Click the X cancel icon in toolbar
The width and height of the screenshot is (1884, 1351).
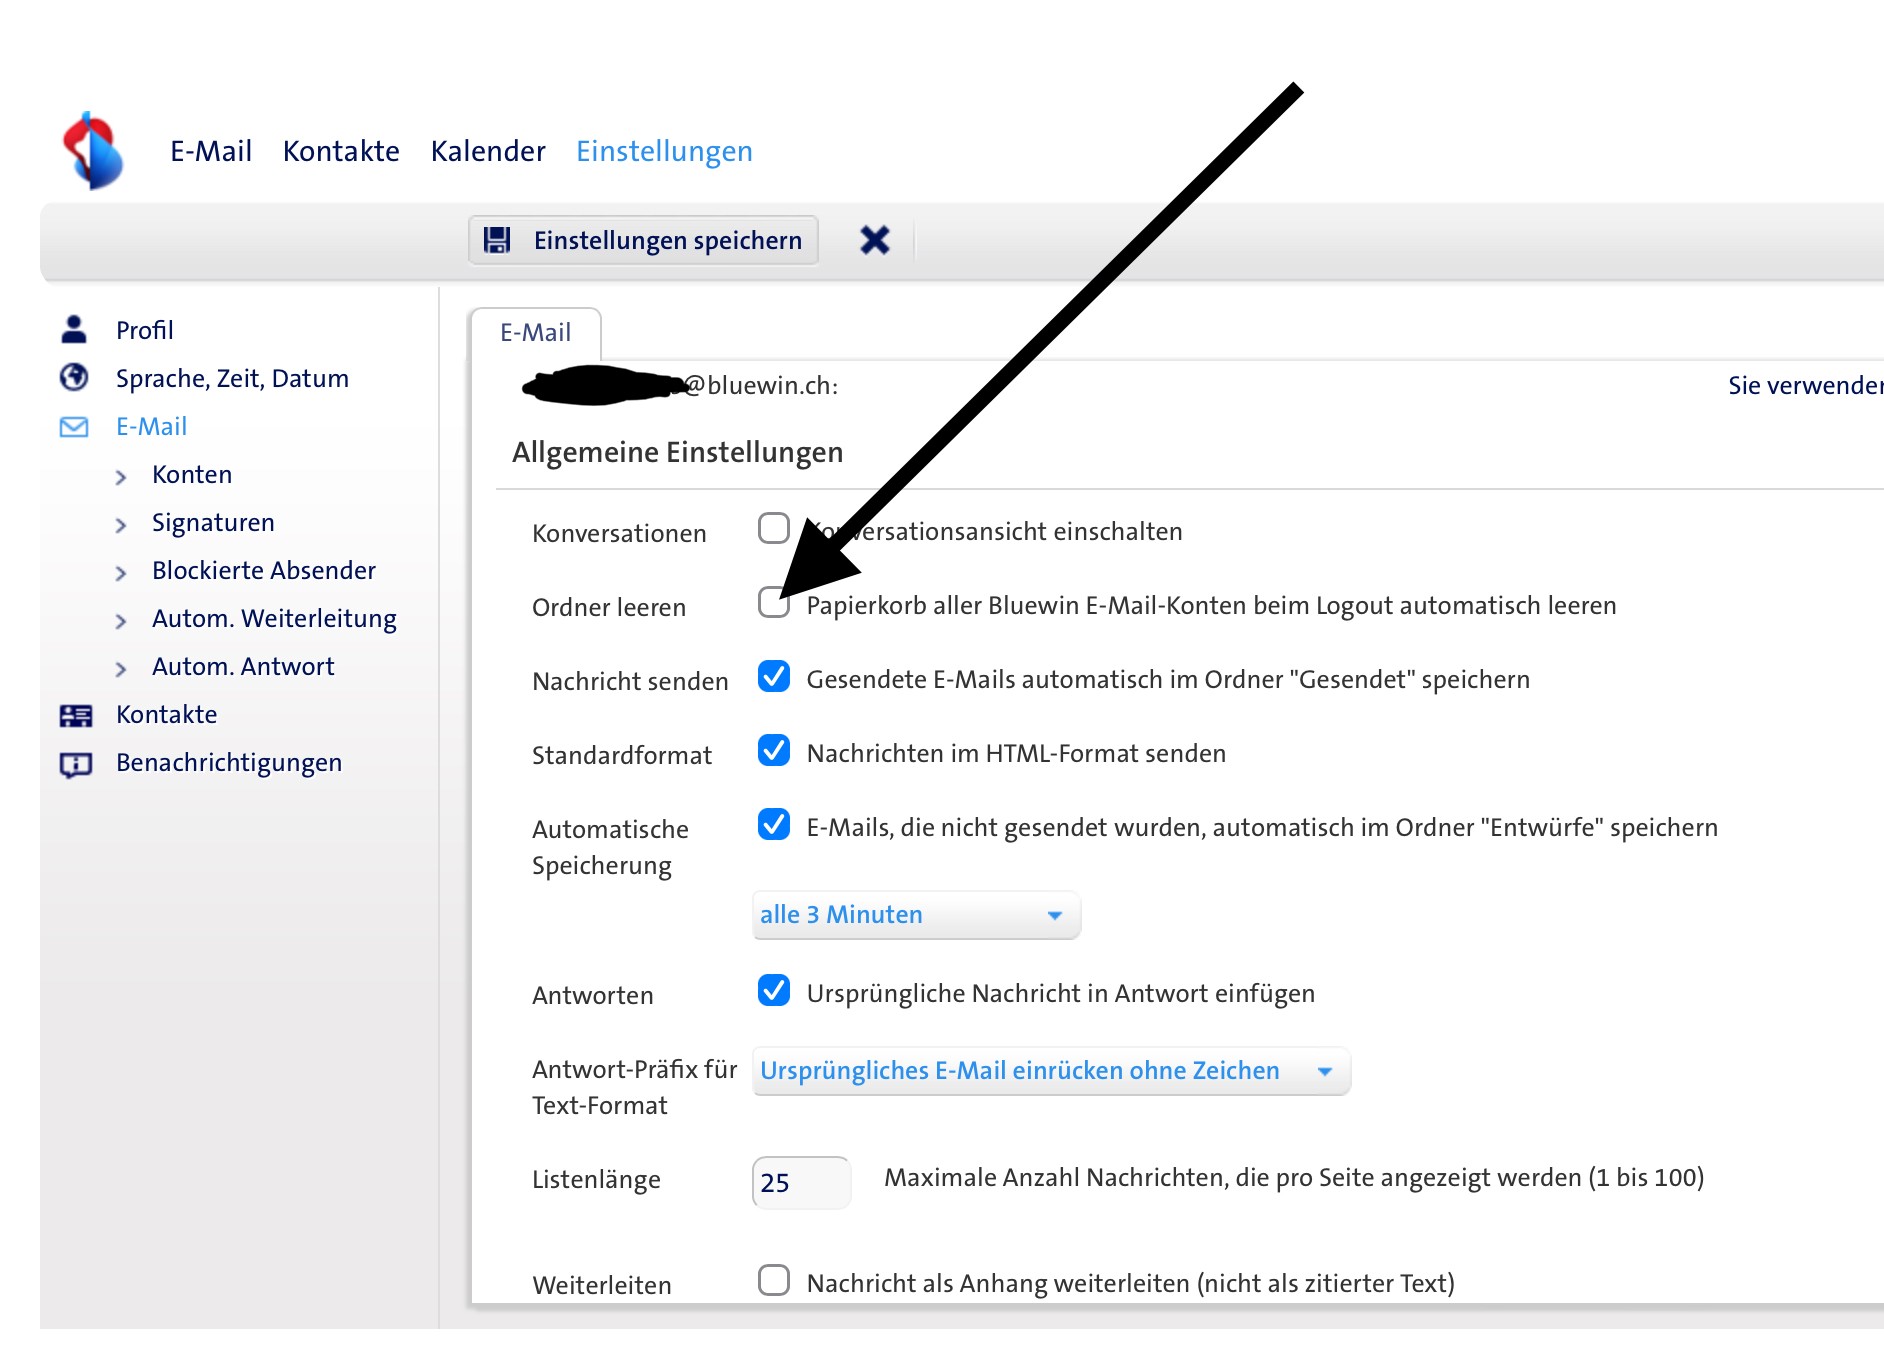pyautogui.click(x=874, y=240)
